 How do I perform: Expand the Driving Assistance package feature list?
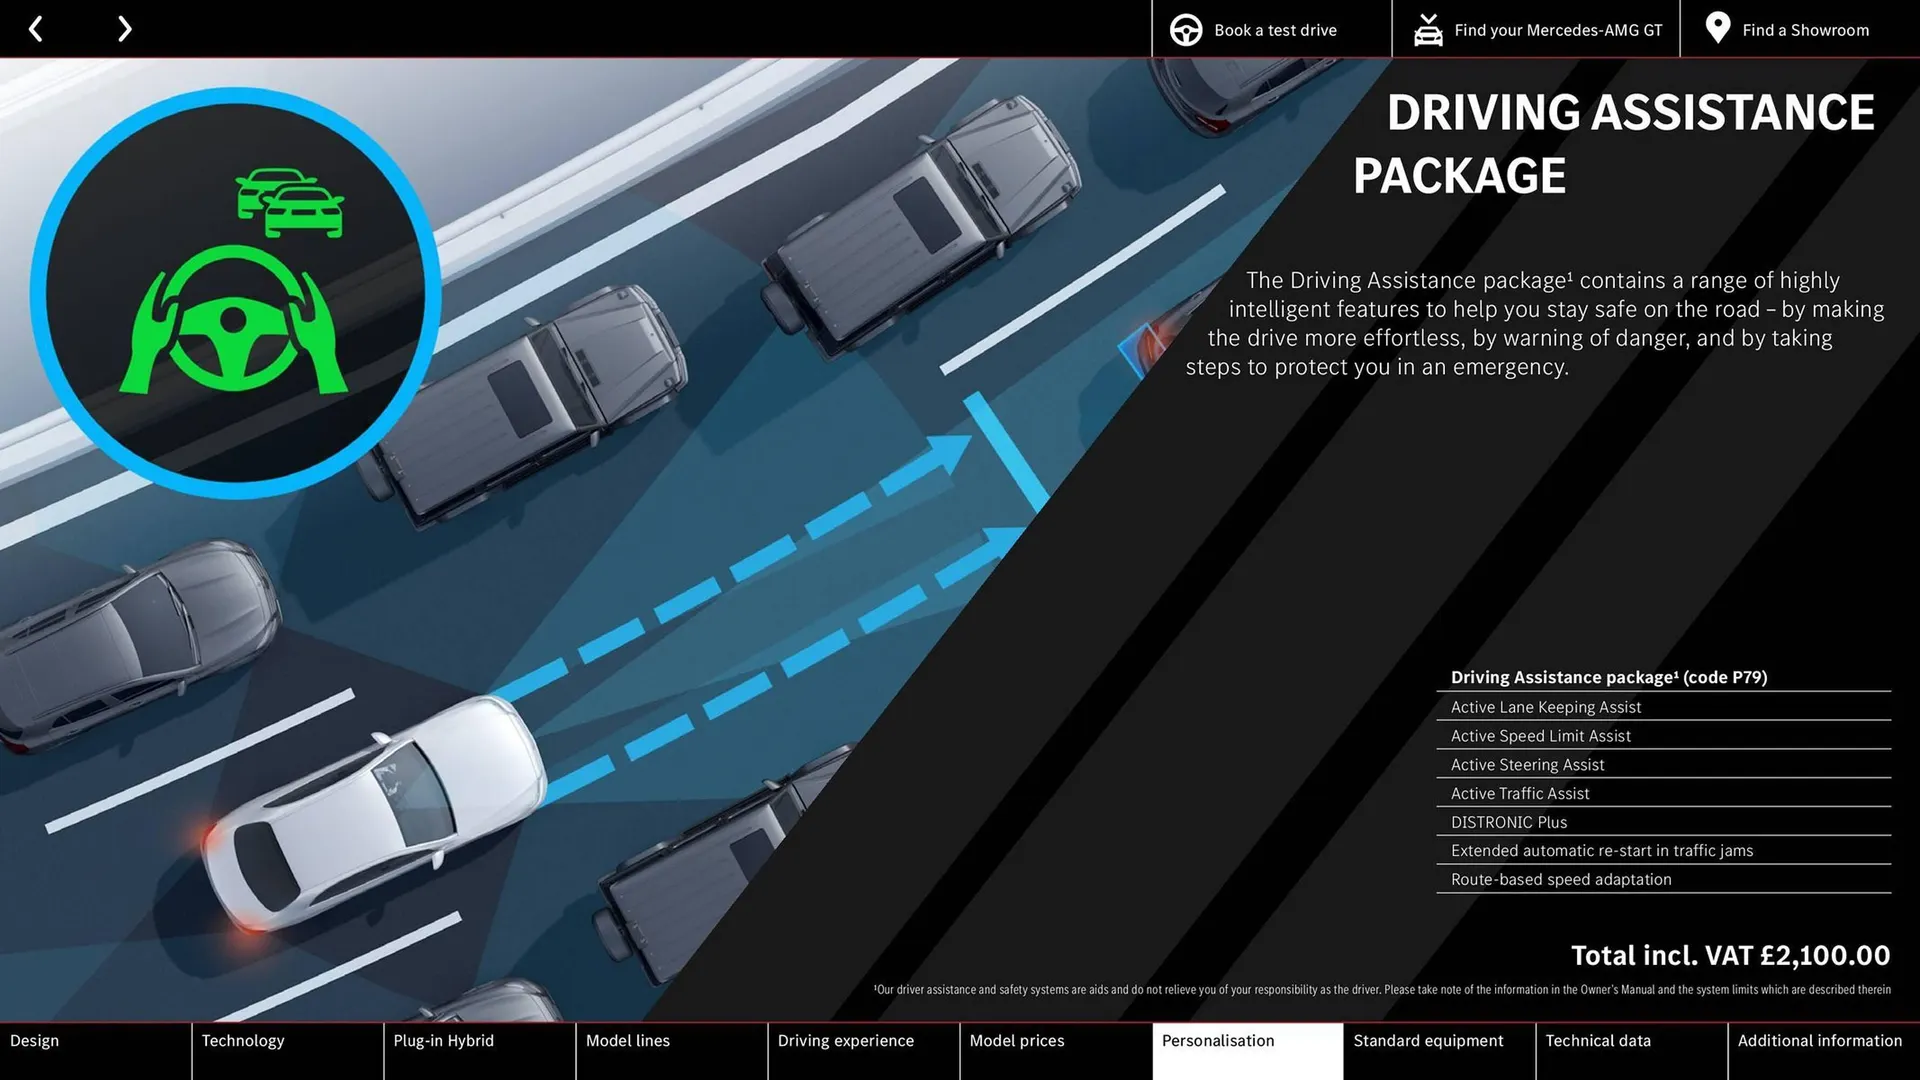pyautogui.click(x=1608, y=677)
